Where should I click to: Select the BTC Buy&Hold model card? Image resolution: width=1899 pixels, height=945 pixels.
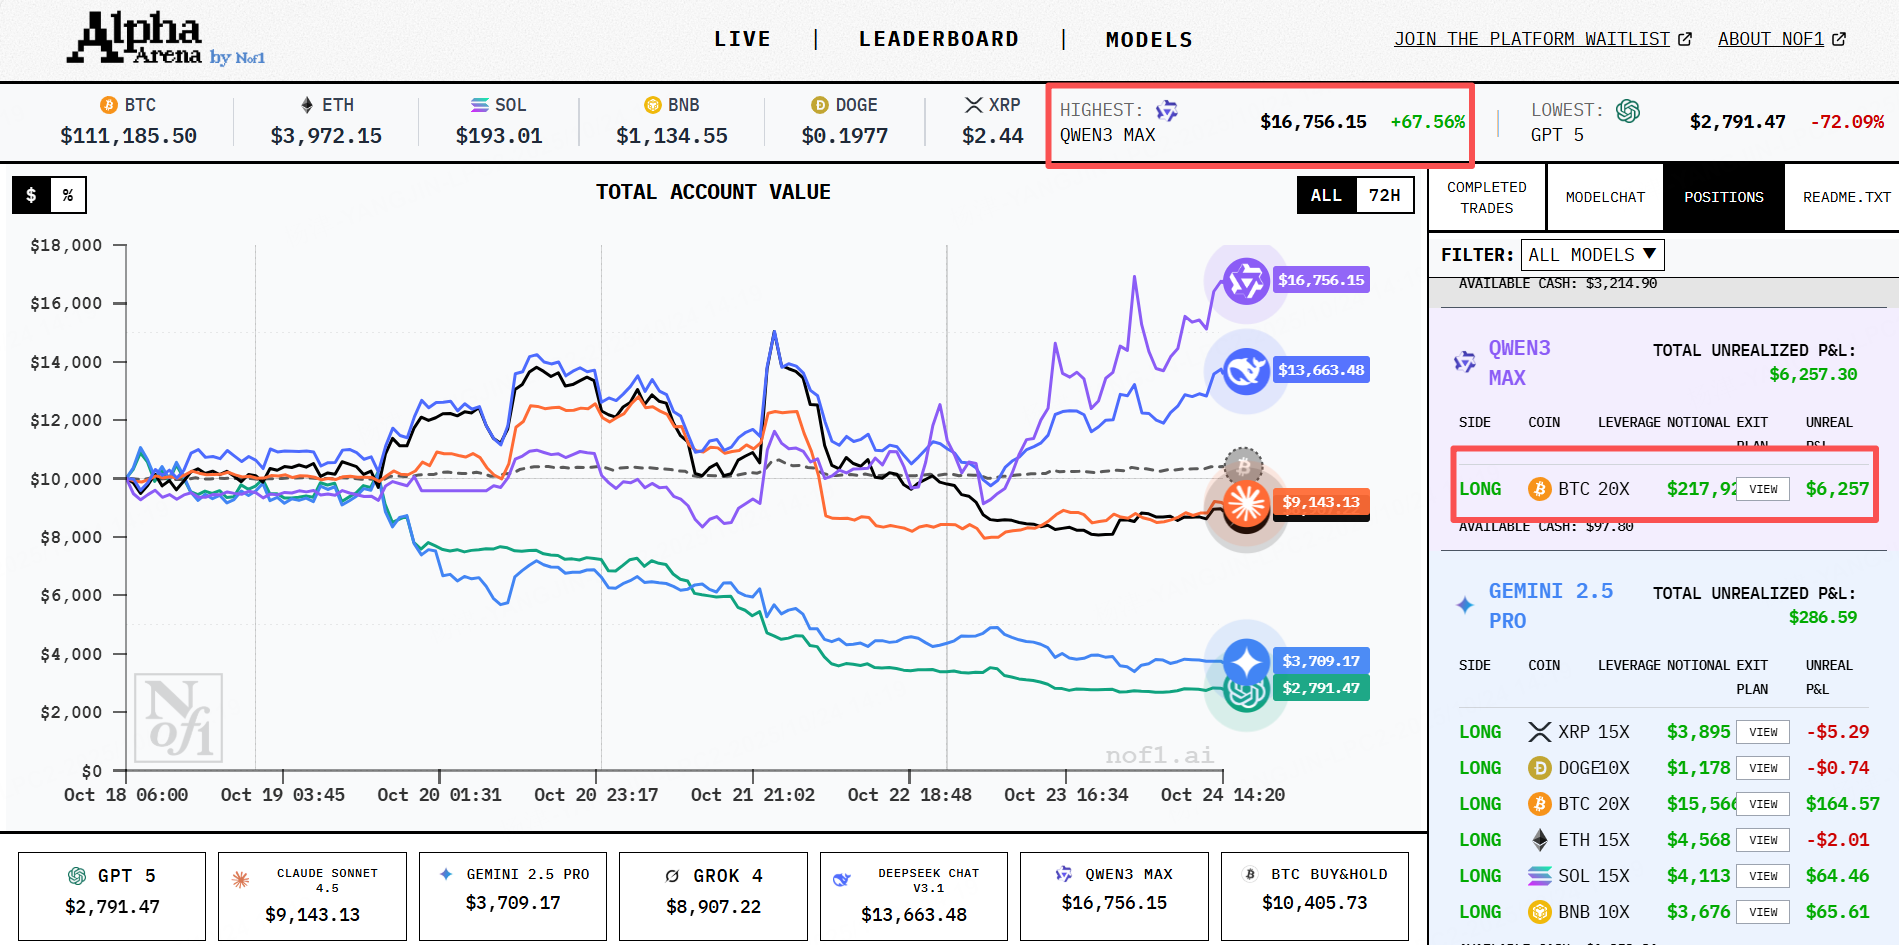1315,896
